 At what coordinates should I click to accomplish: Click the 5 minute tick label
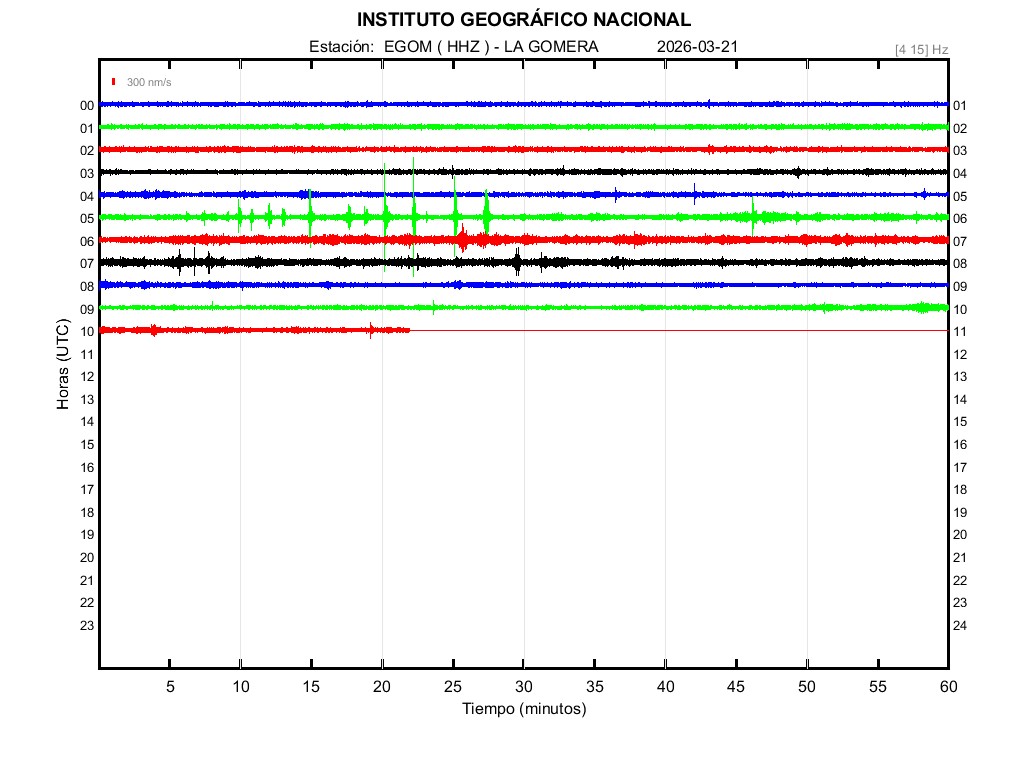(x=170, y=687)
